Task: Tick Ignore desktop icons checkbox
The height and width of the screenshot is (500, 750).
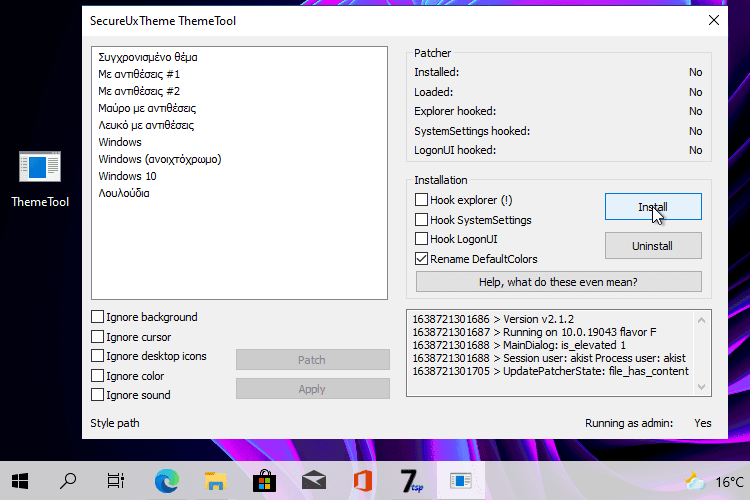Action: coord(98,356)
